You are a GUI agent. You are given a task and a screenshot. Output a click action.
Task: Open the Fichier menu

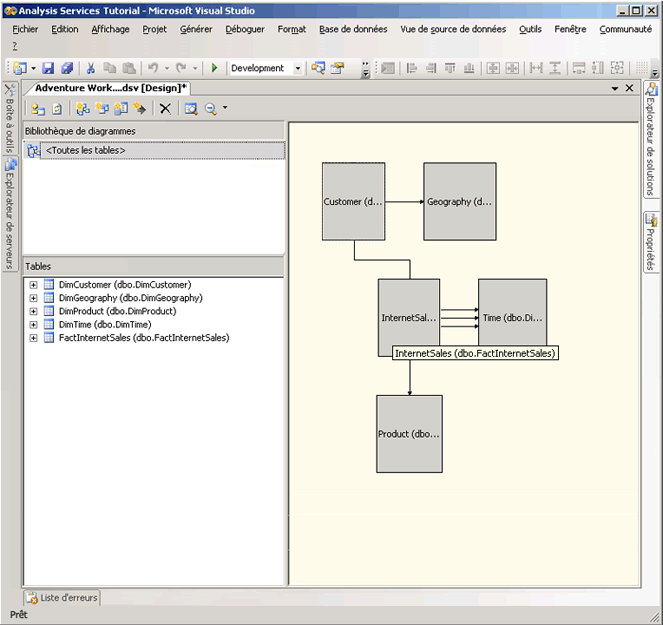click(x=25, y=29)
